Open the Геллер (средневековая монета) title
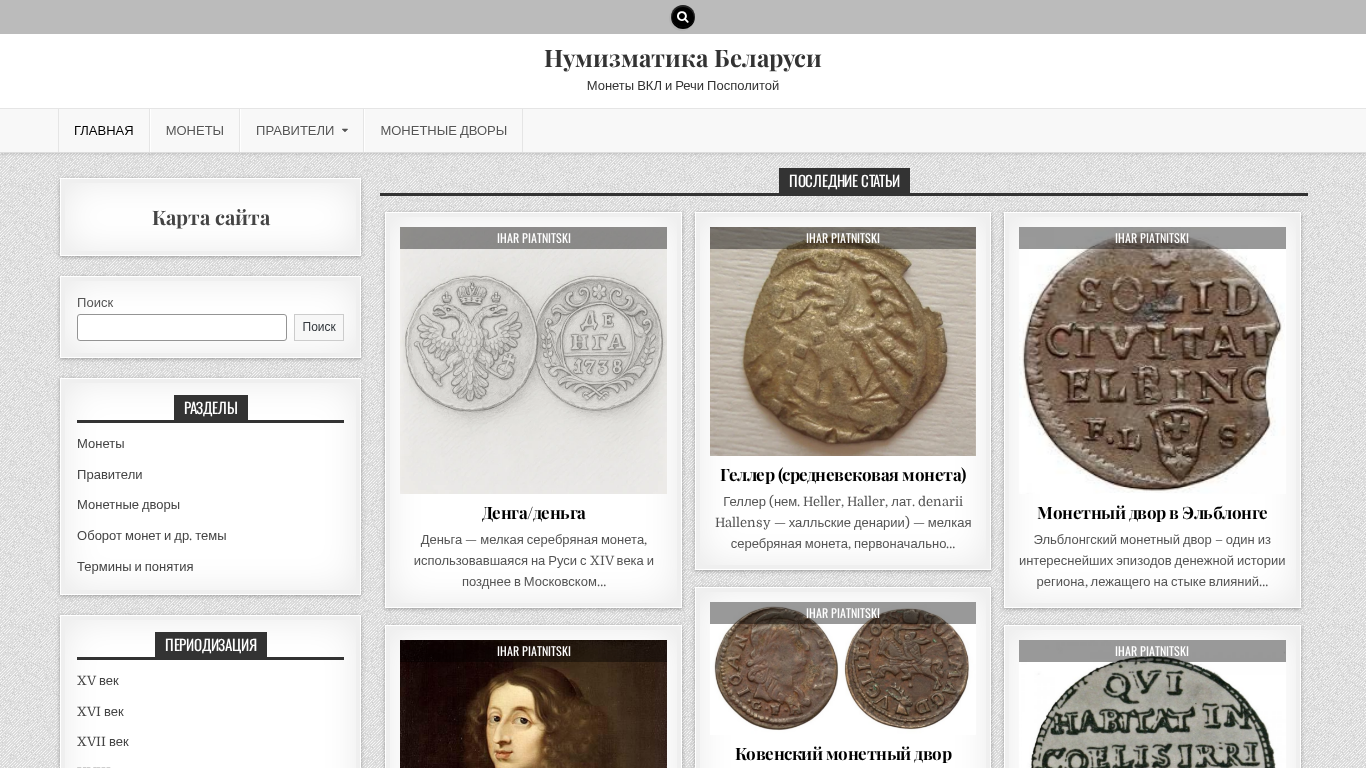 (x=843, y=474)
